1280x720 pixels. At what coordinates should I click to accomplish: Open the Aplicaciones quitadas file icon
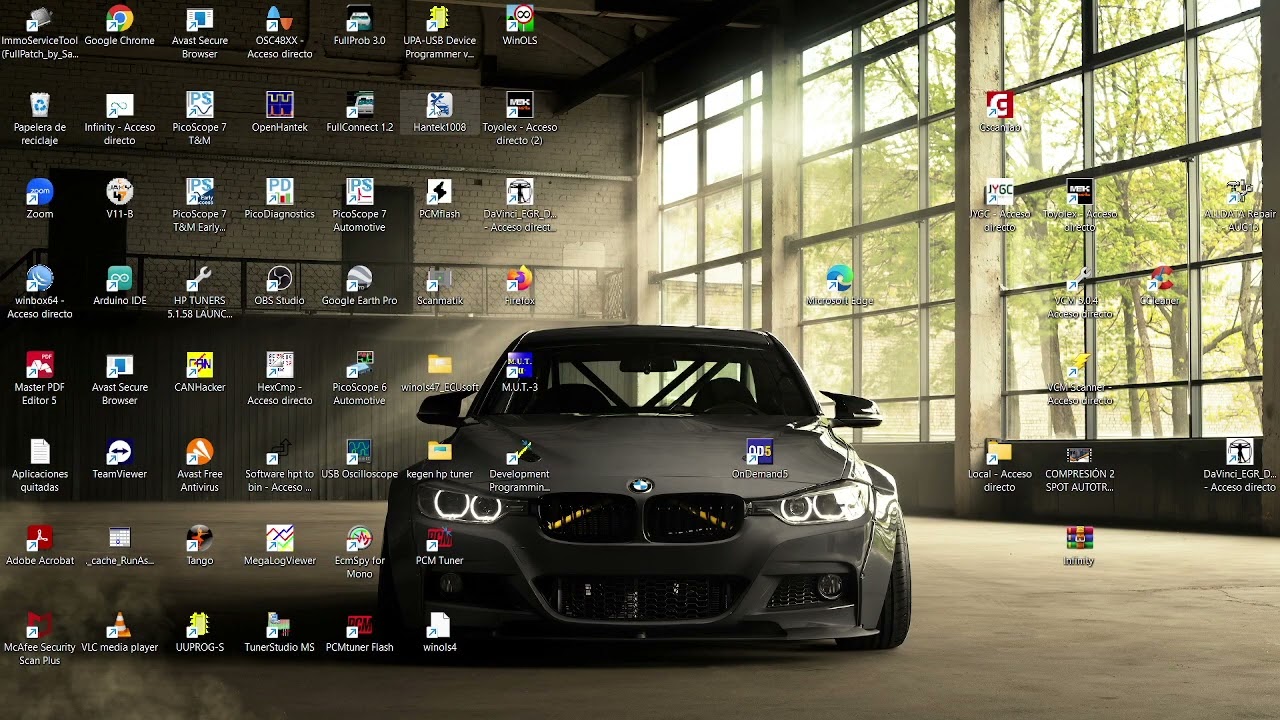pyautogui.click(x=40, y=452)
